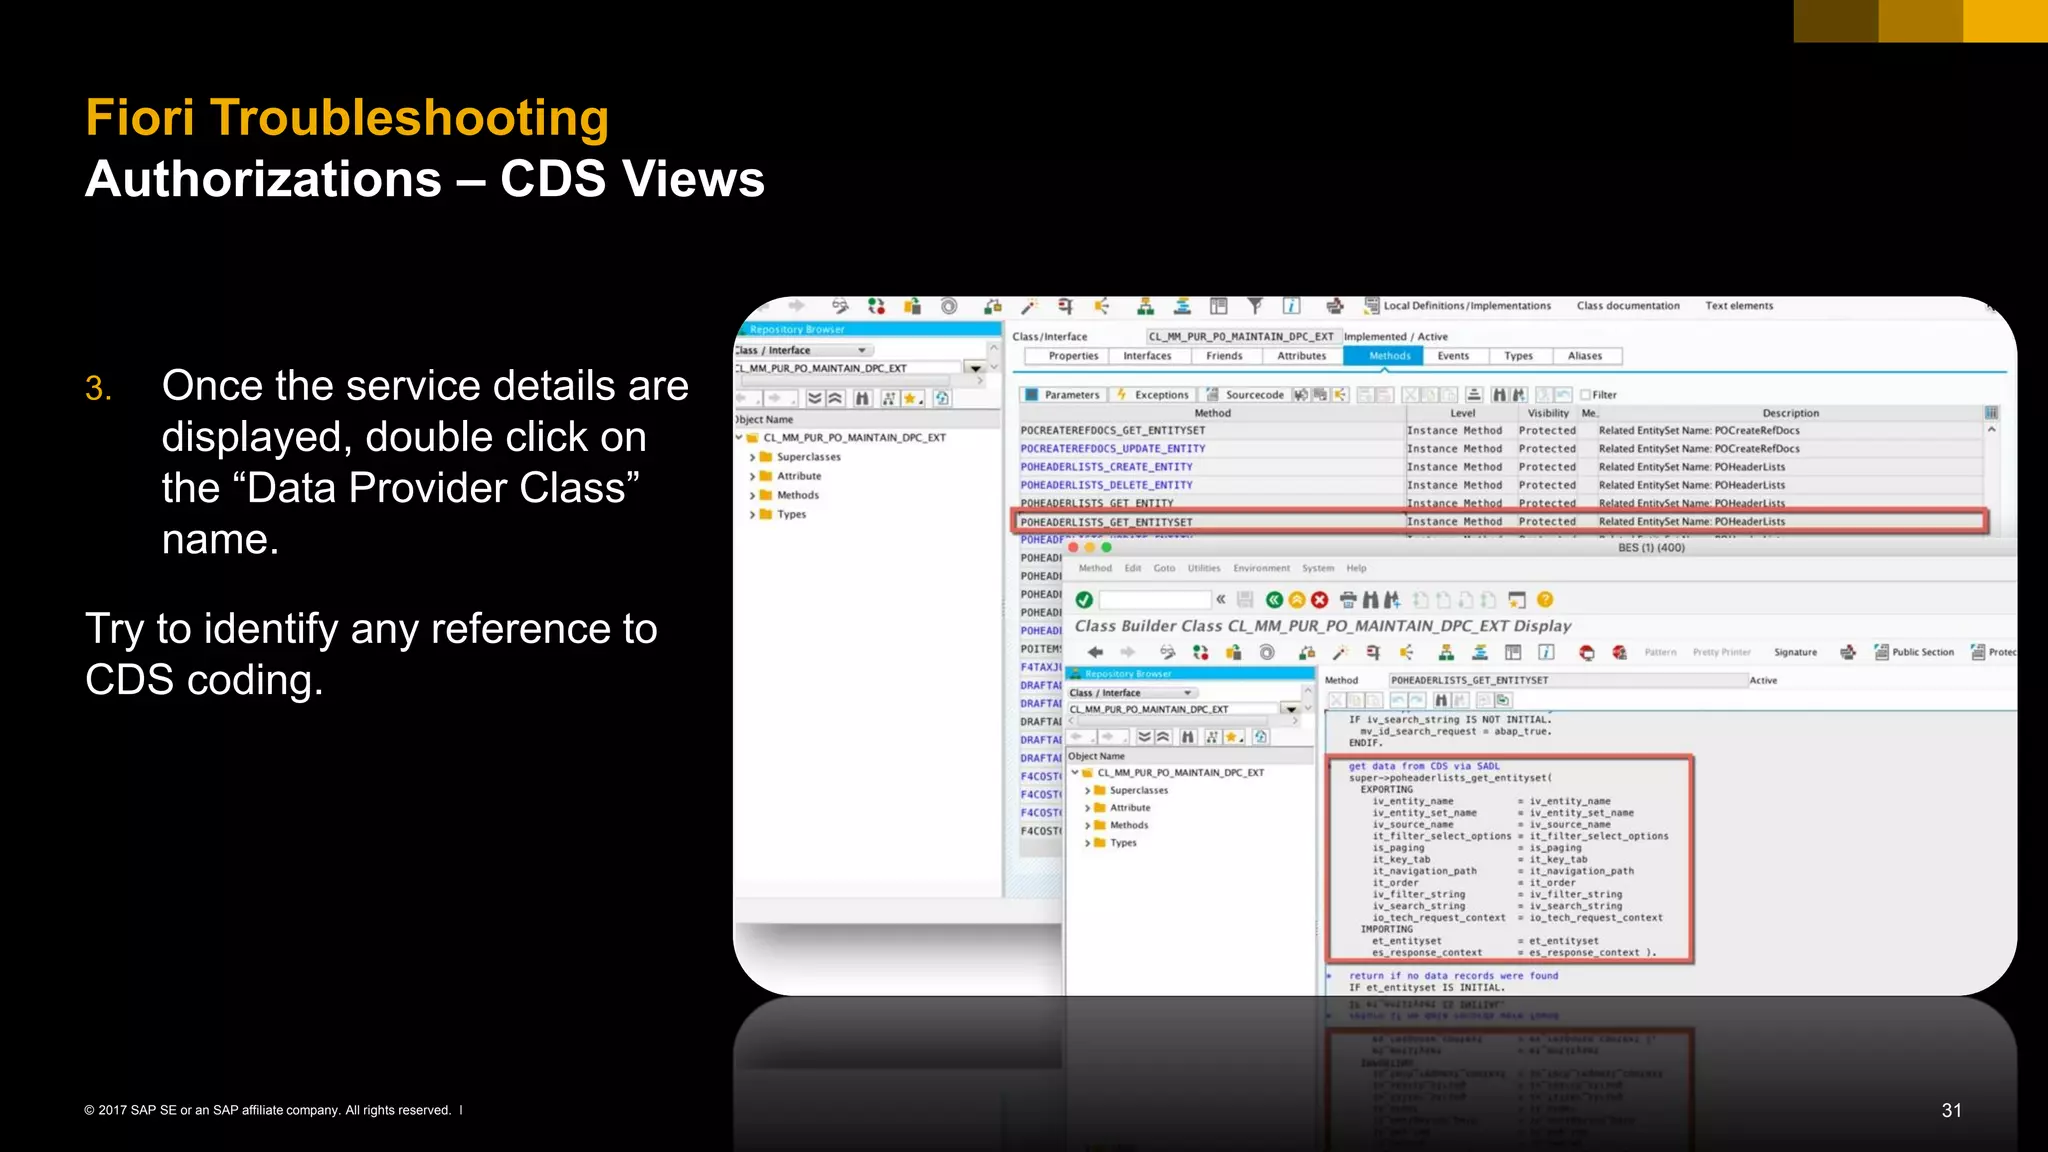2048x1152 pixels.
Task: Click the info 'i' icon in BES application toolbar
Action: (x=1547, y=653)
